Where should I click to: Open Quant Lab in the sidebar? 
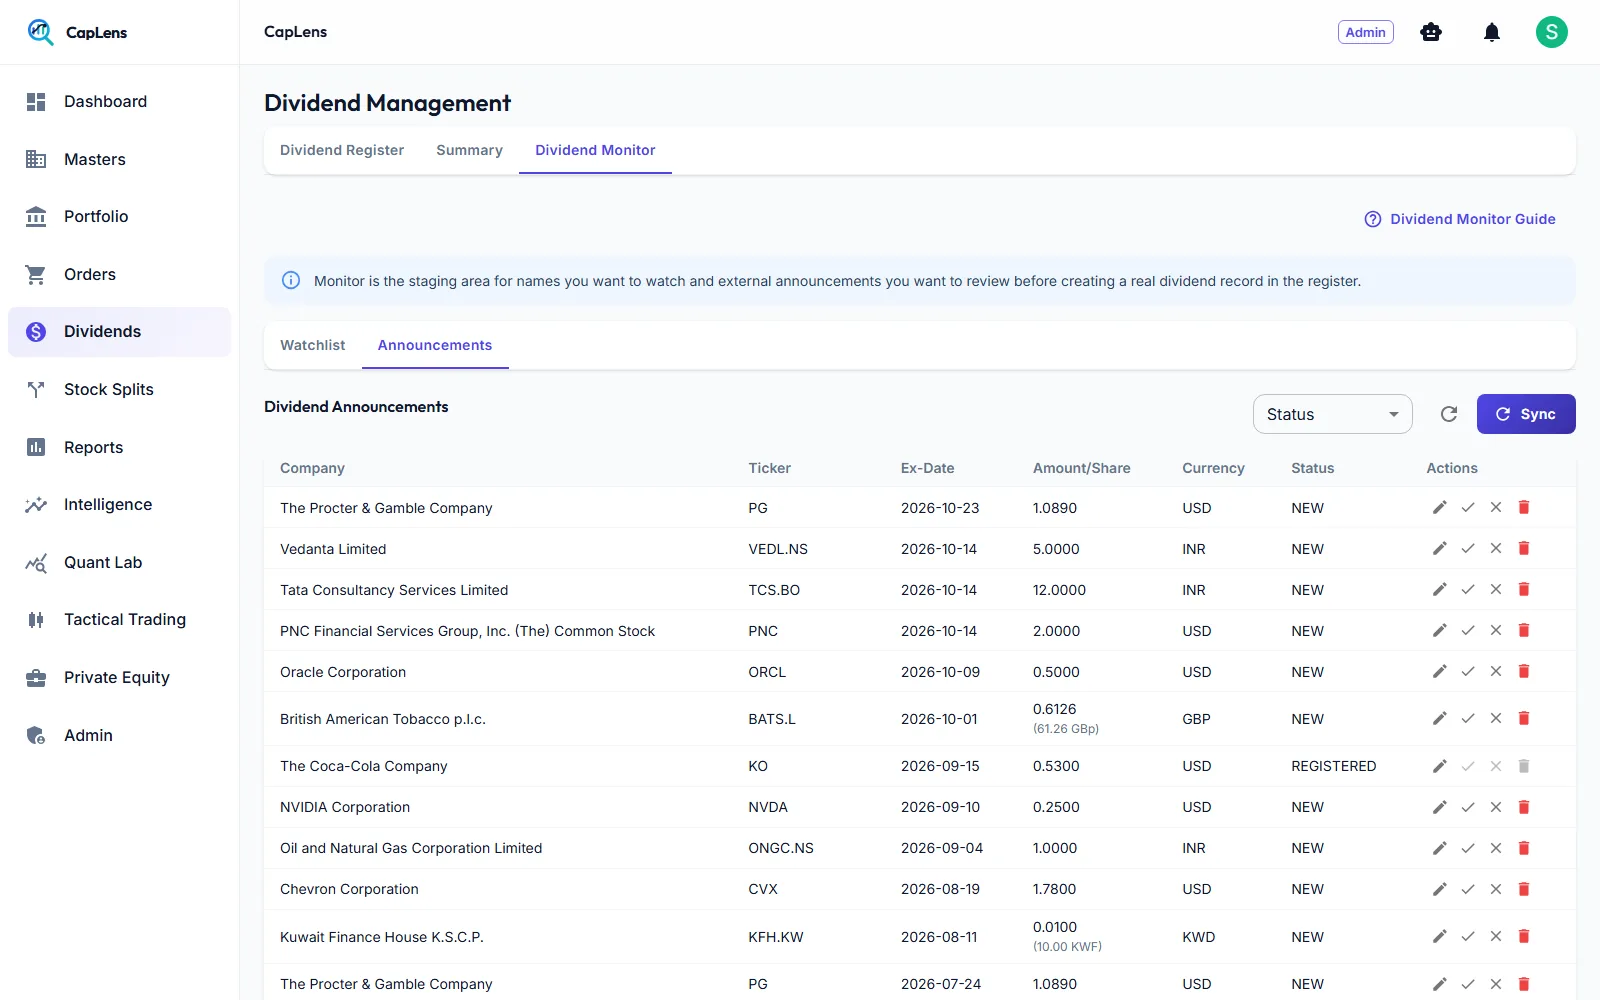point(119,562)
